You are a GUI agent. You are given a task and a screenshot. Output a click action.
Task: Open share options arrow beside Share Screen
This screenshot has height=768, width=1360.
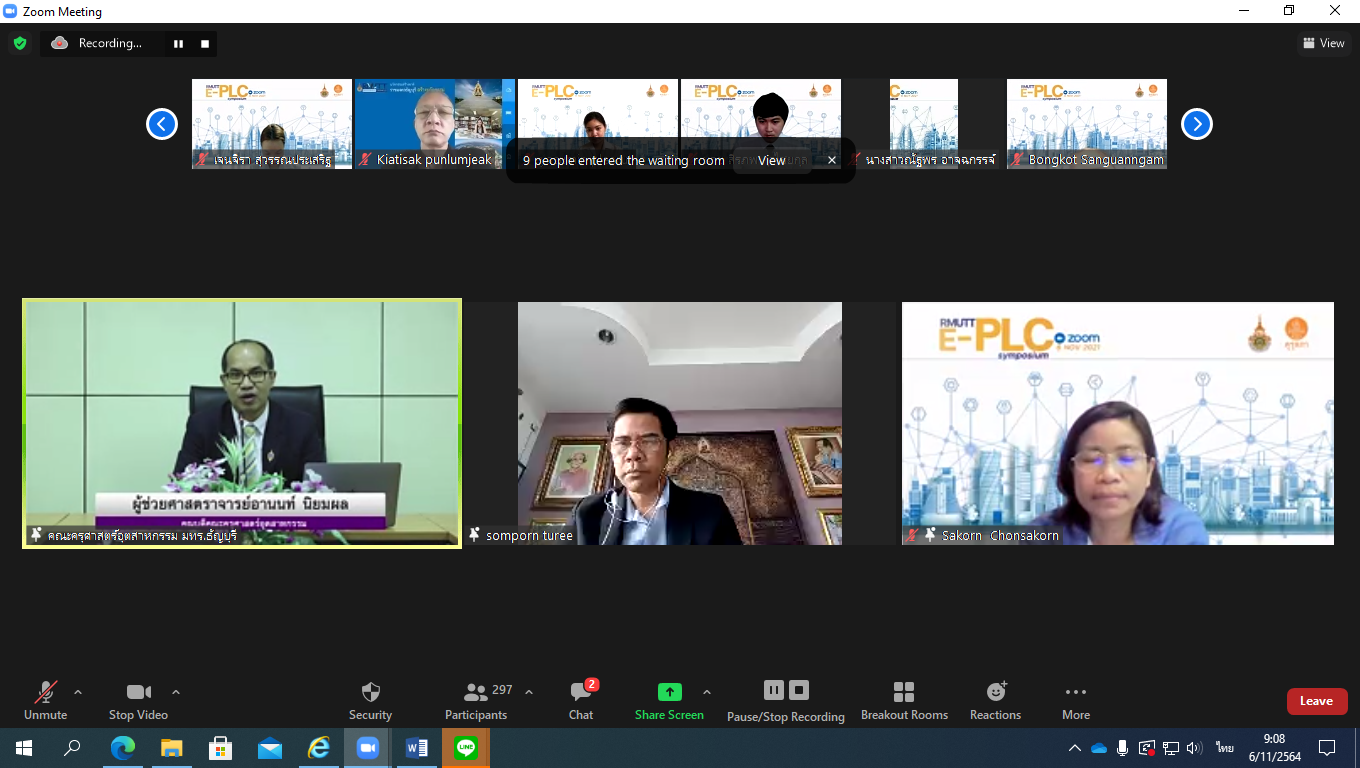click(x=707, y=692)
